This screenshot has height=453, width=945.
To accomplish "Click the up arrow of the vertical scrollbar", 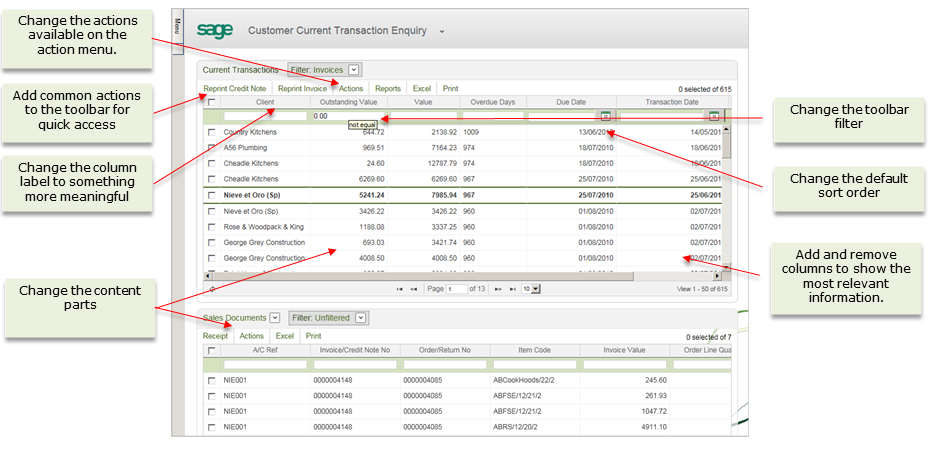I will pyautogui.click(x=726, y=129).
